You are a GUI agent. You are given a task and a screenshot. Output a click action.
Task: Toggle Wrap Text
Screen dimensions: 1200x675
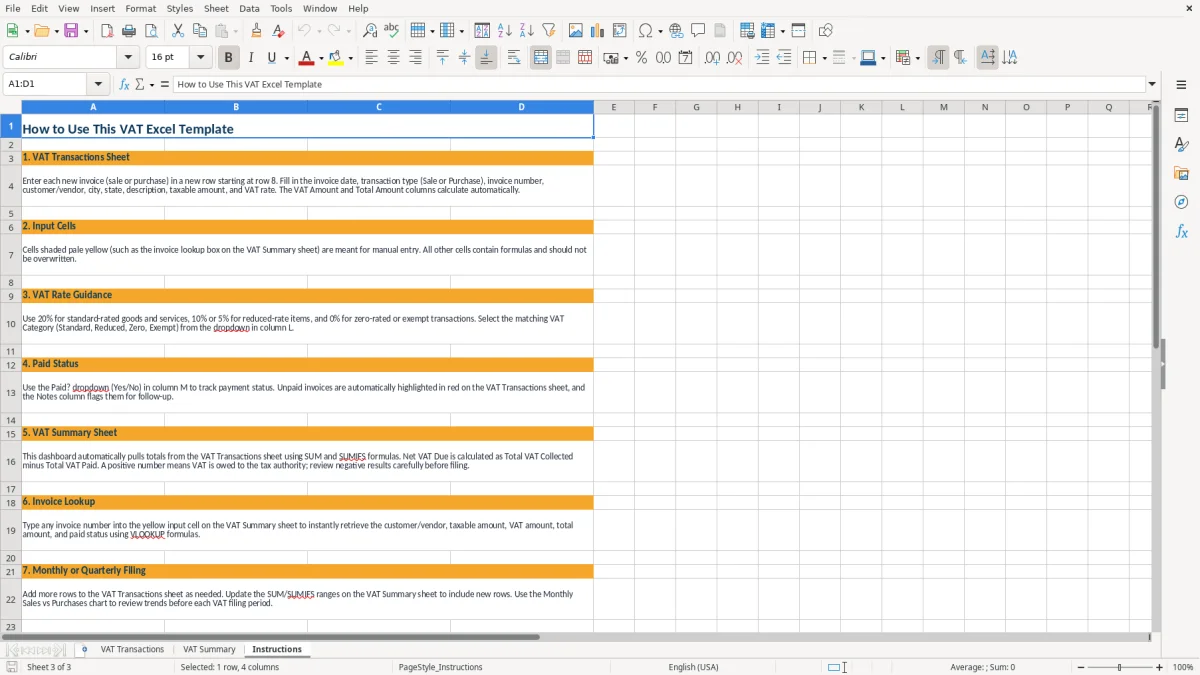coord(513,58)
